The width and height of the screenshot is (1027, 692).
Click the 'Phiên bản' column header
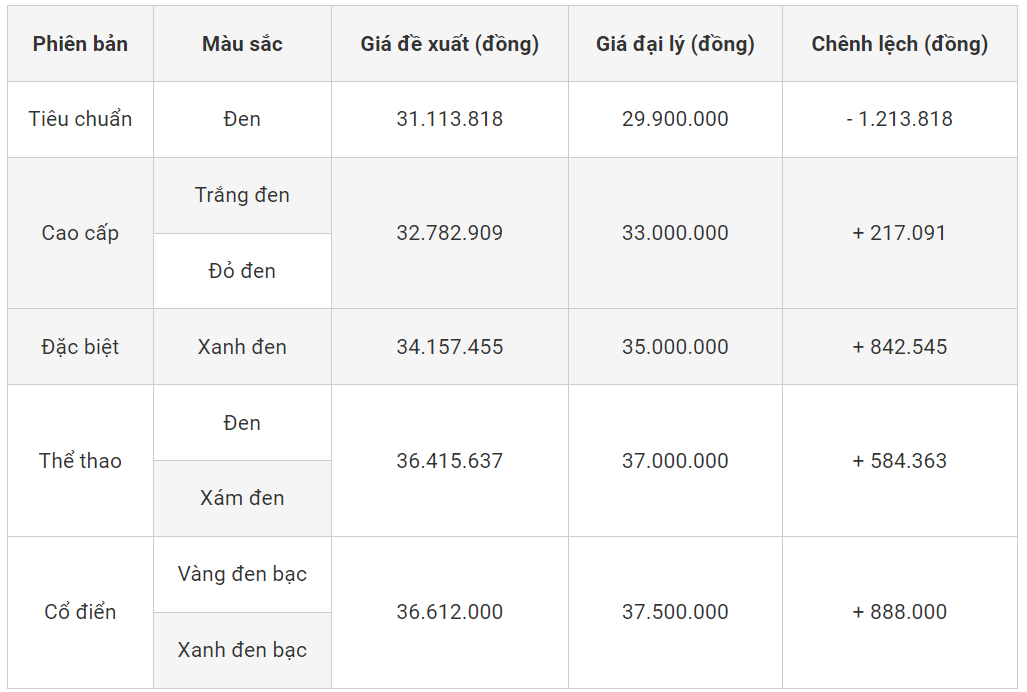coord(80,44)
